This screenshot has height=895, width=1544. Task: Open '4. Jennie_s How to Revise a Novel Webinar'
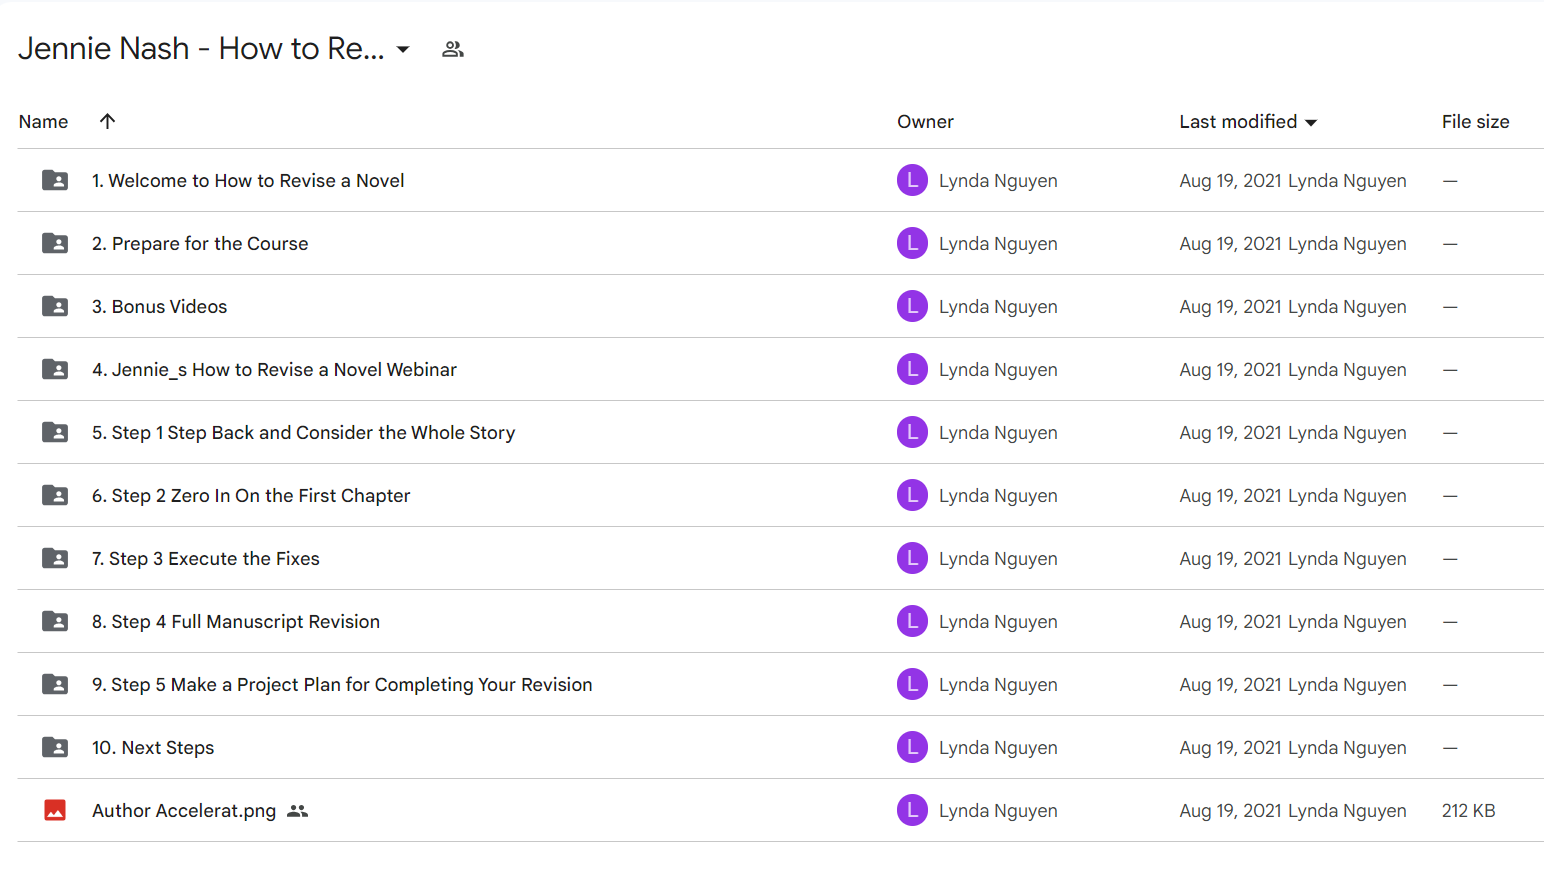pos(274,370)
